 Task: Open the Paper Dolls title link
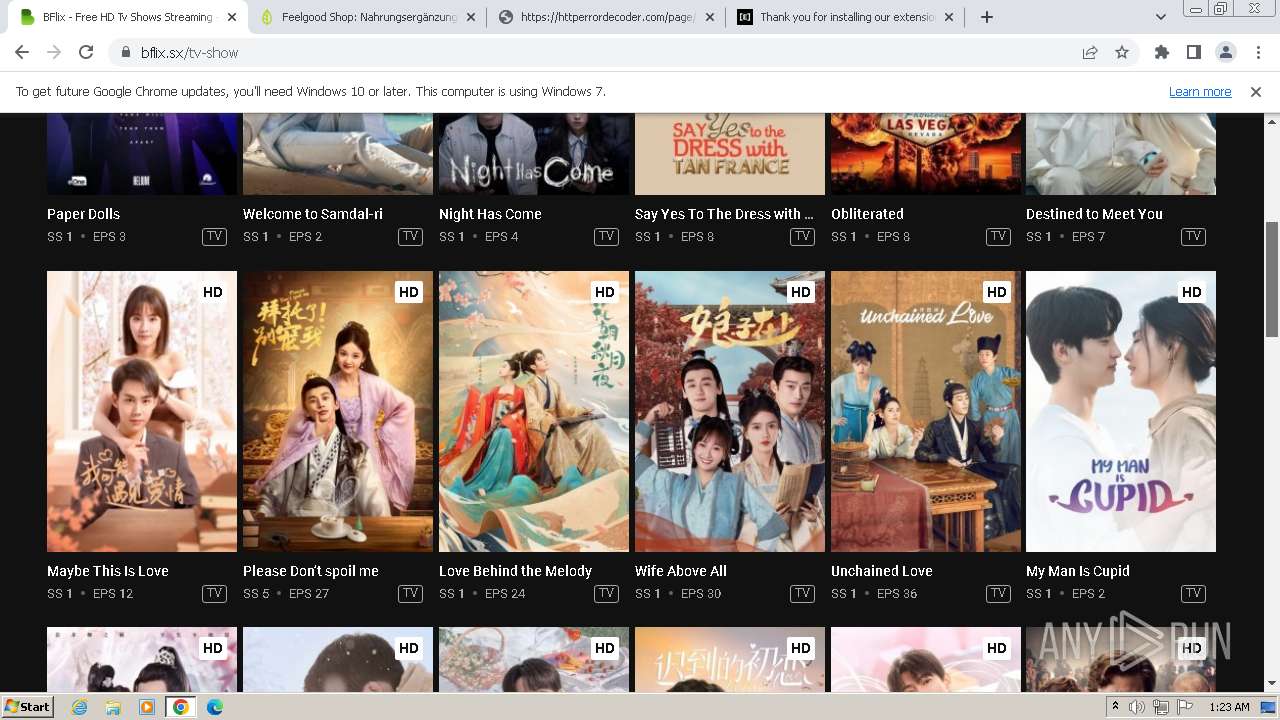(83, 214)
